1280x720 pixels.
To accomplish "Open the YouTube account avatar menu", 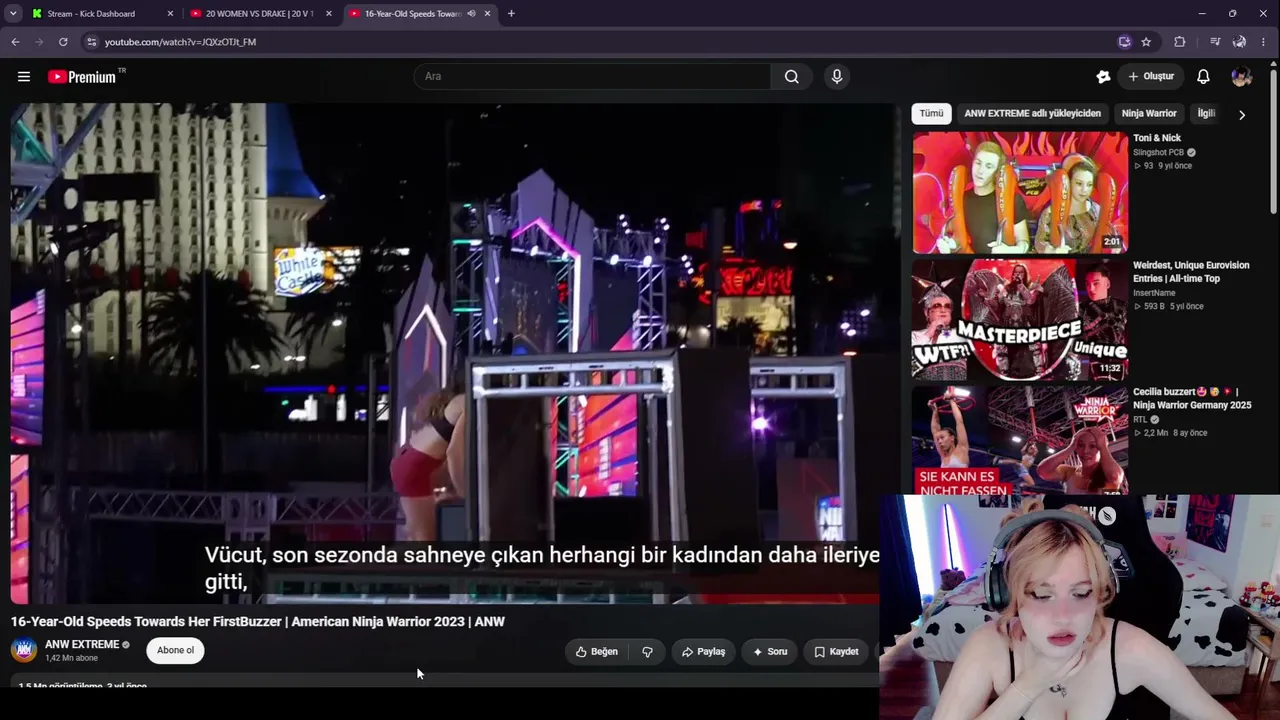I will (x=1242, y=77).
